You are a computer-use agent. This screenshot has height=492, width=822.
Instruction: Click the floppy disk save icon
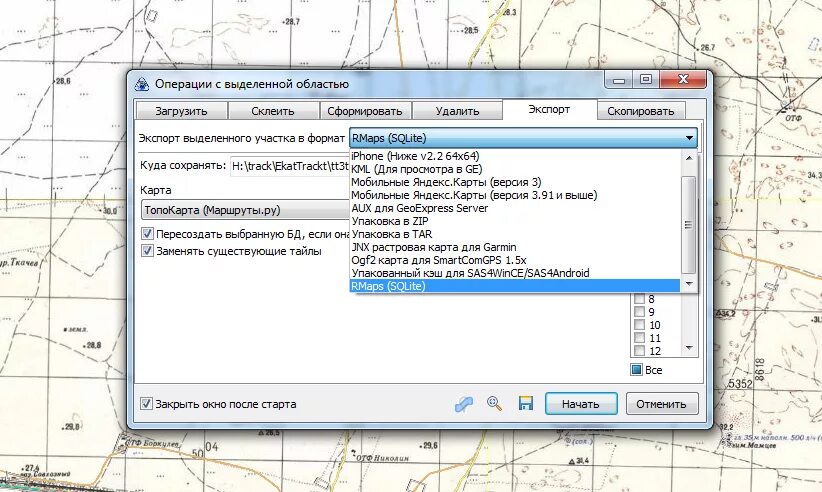point(525,403)
